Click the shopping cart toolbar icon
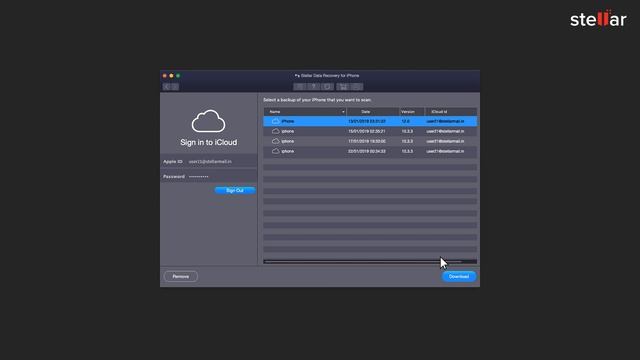This screenshot has height=360, width=640. pos(344,87)
